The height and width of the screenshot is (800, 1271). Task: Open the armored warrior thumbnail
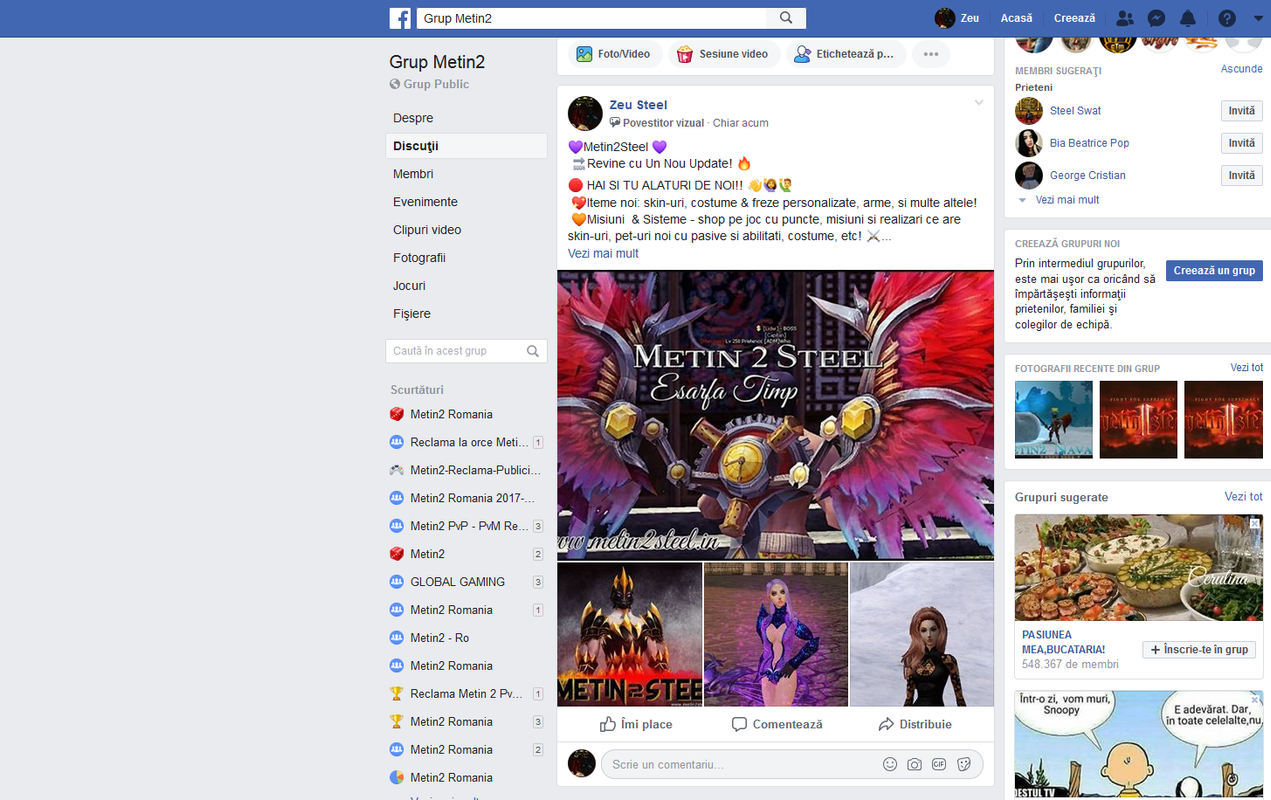click(630, 634)
